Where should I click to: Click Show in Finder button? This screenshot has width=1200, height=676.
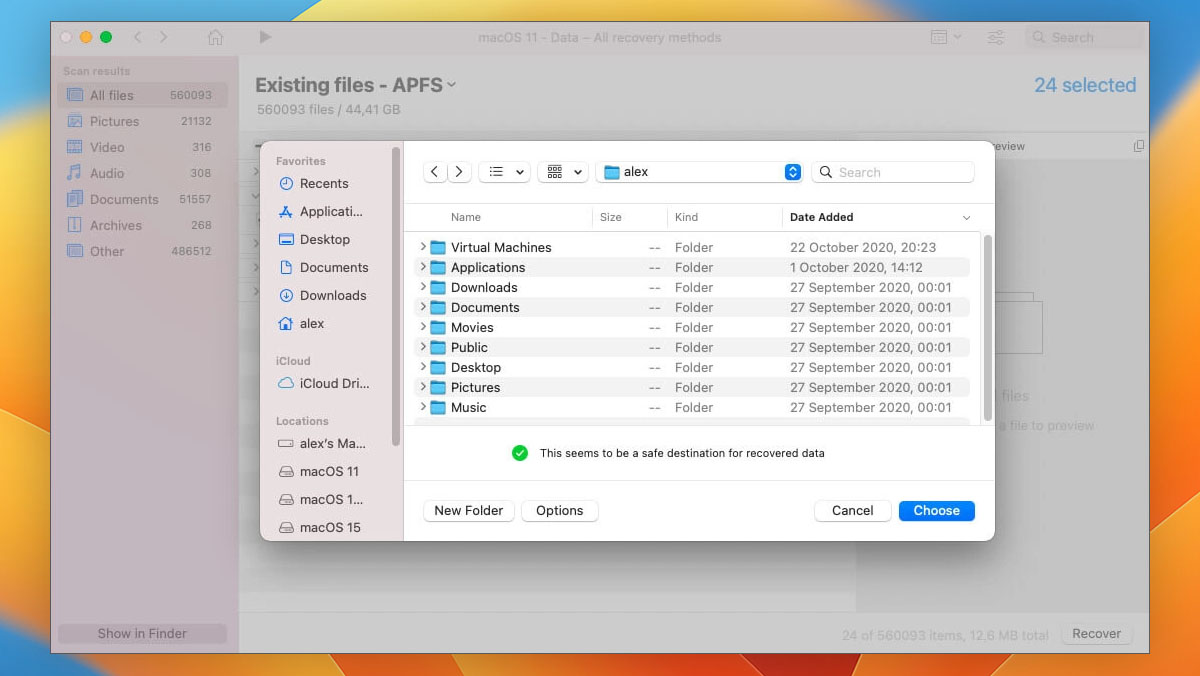(143, 633)
